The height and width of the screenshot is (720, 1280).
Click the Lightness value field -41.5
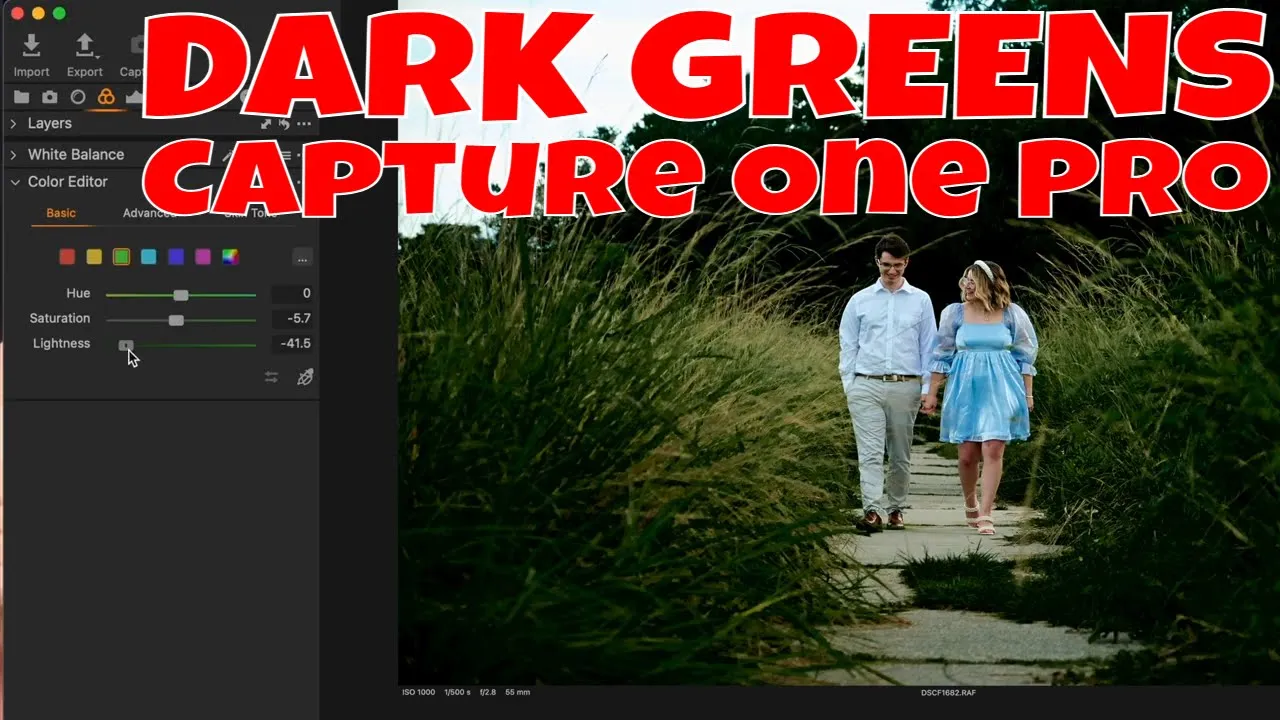[292, 344]
